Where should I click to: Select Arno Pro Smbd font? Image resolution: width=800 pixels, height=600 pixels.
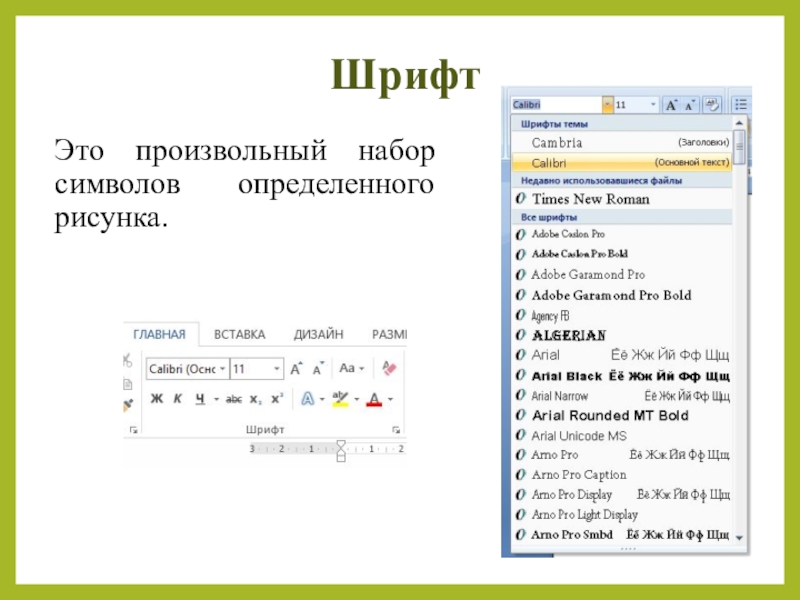pyautogui.click(x=622, y=535)
